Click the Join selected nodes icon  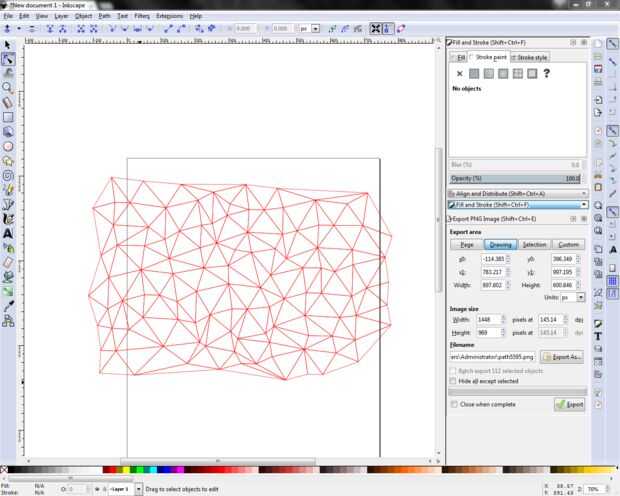(50, 28)
